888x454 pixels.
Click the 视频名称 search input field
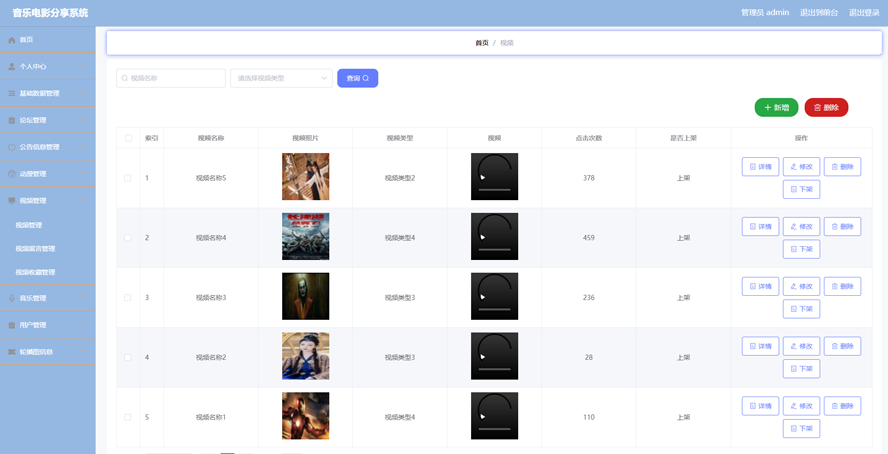[x=171, y=78]
